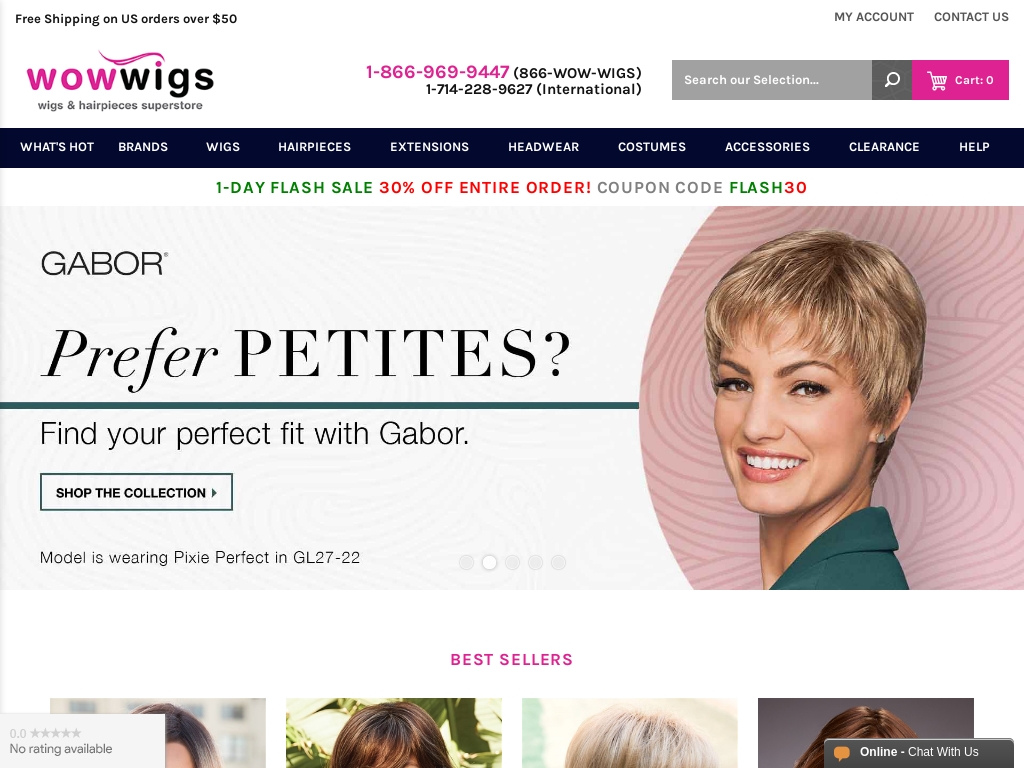Click the search magnifier icon
This screenshot has height=768, width=1024.
[891, 80]
